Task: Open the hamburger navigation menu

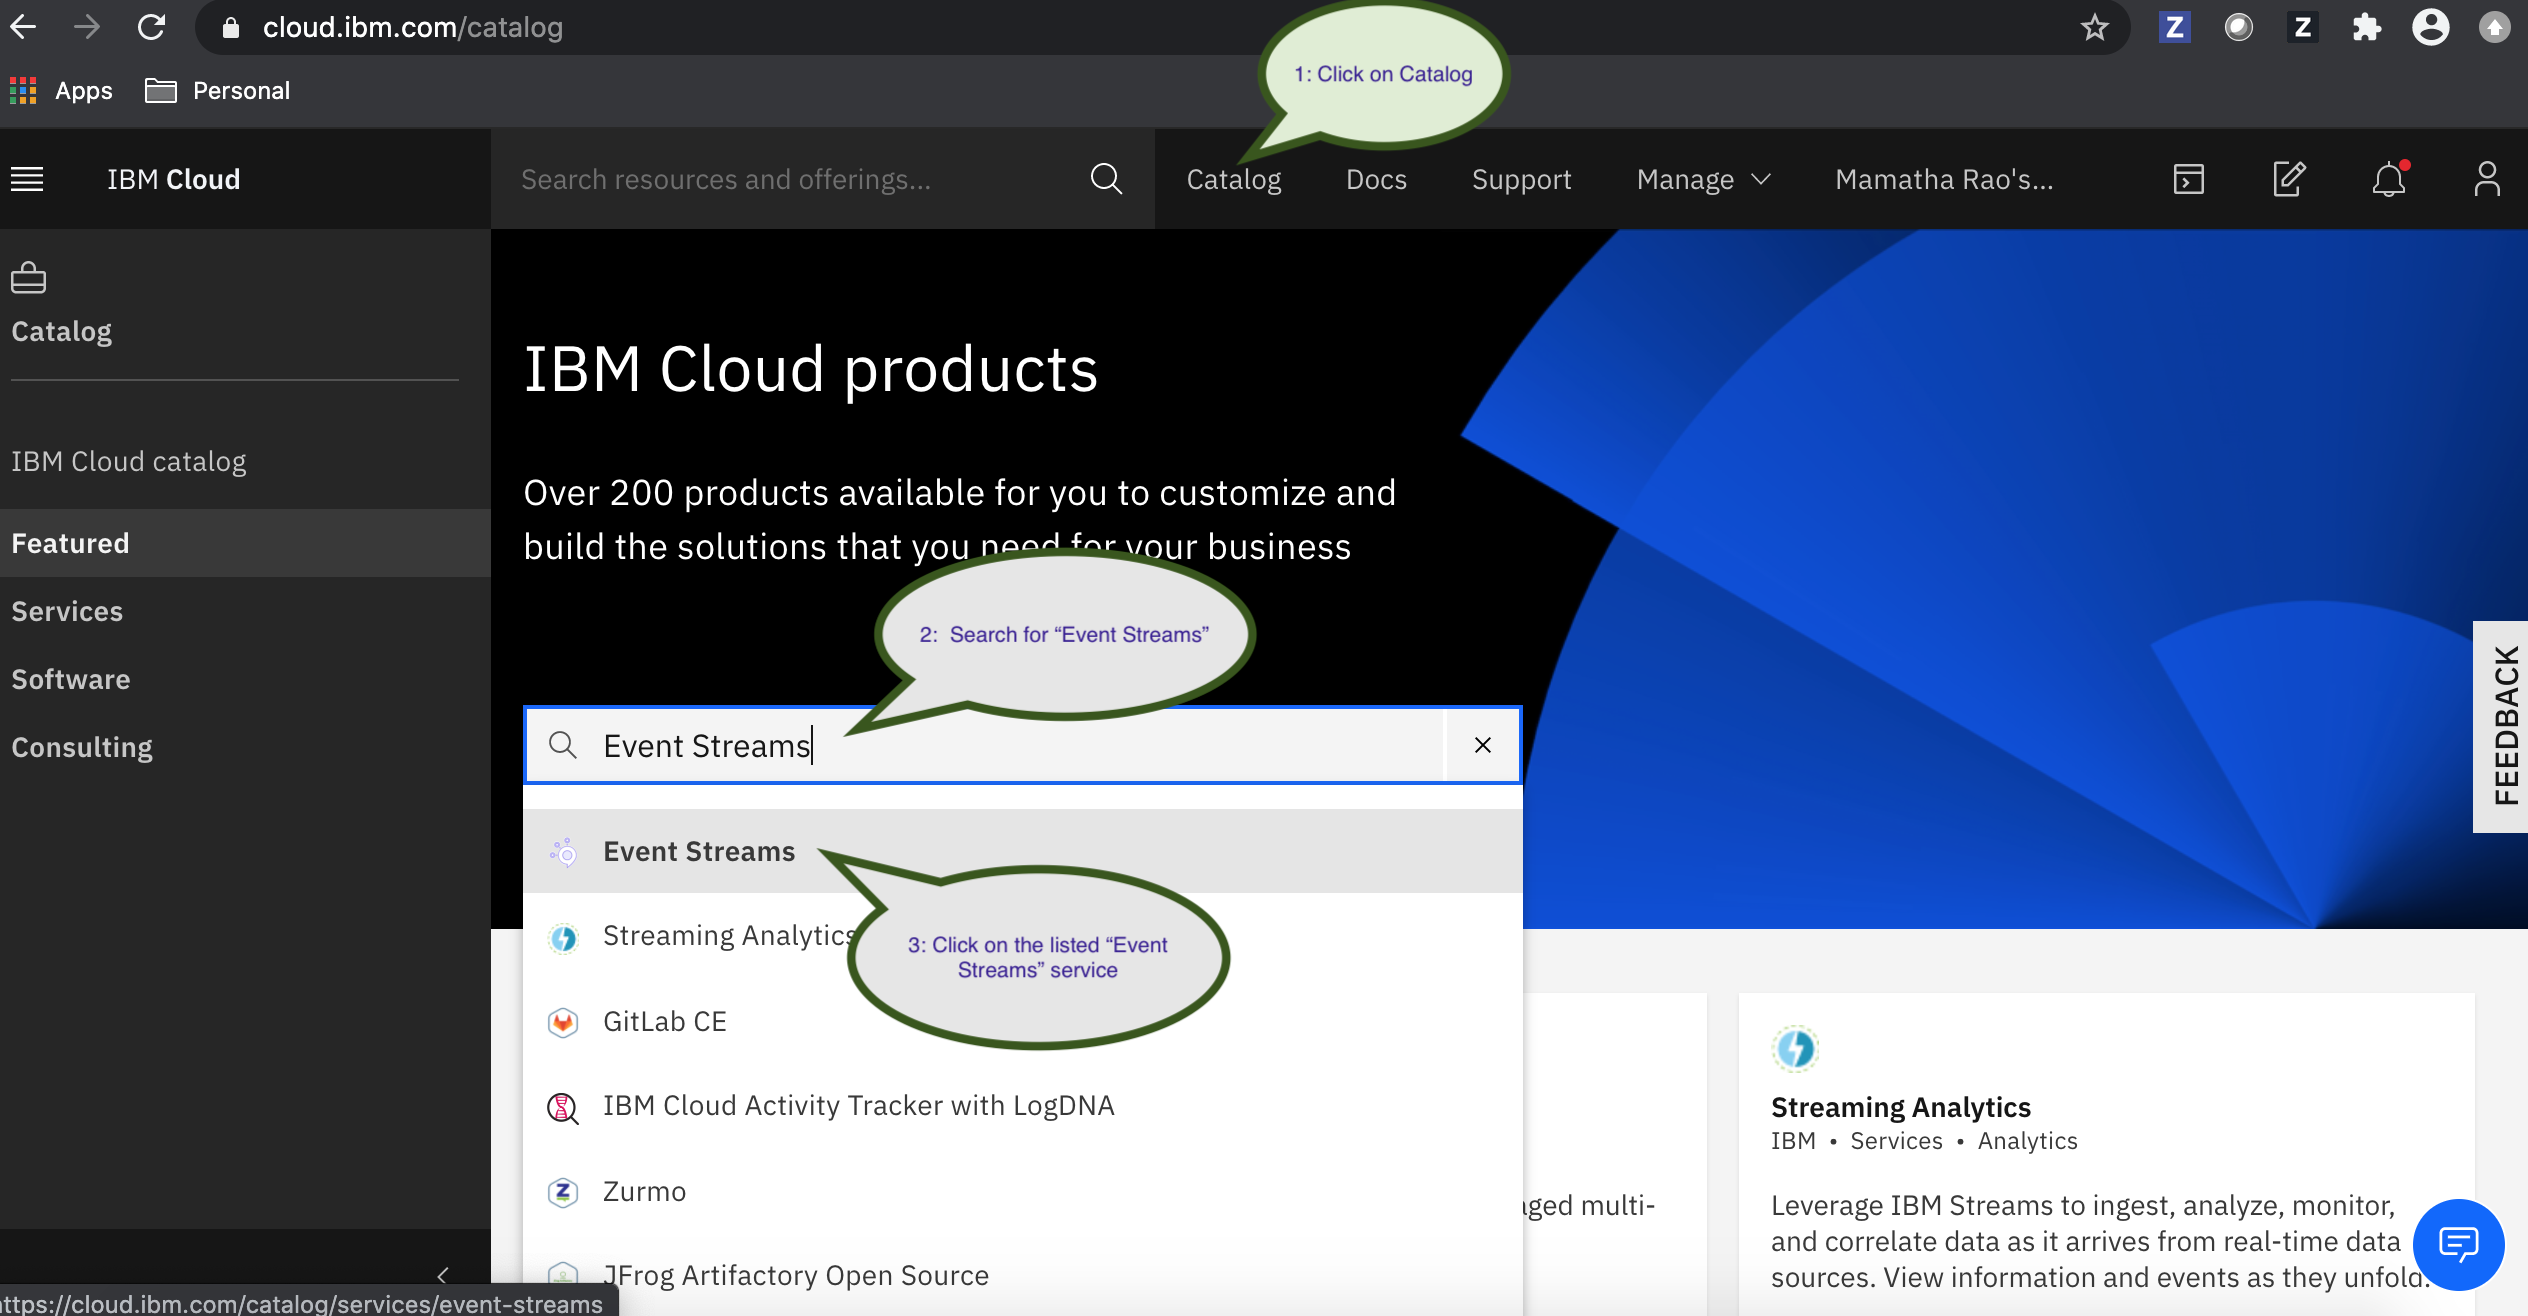Action: point(27,179)
